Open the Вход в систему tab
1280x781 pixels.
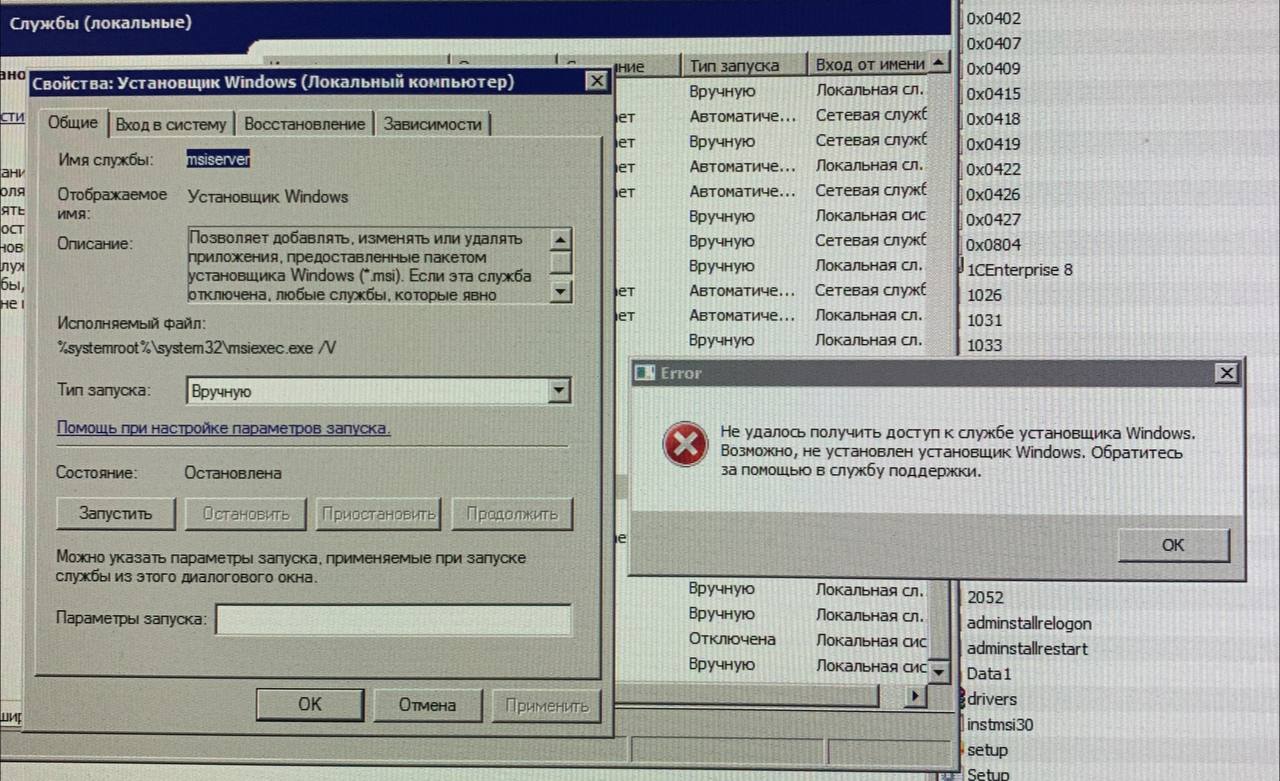[171, 124]
